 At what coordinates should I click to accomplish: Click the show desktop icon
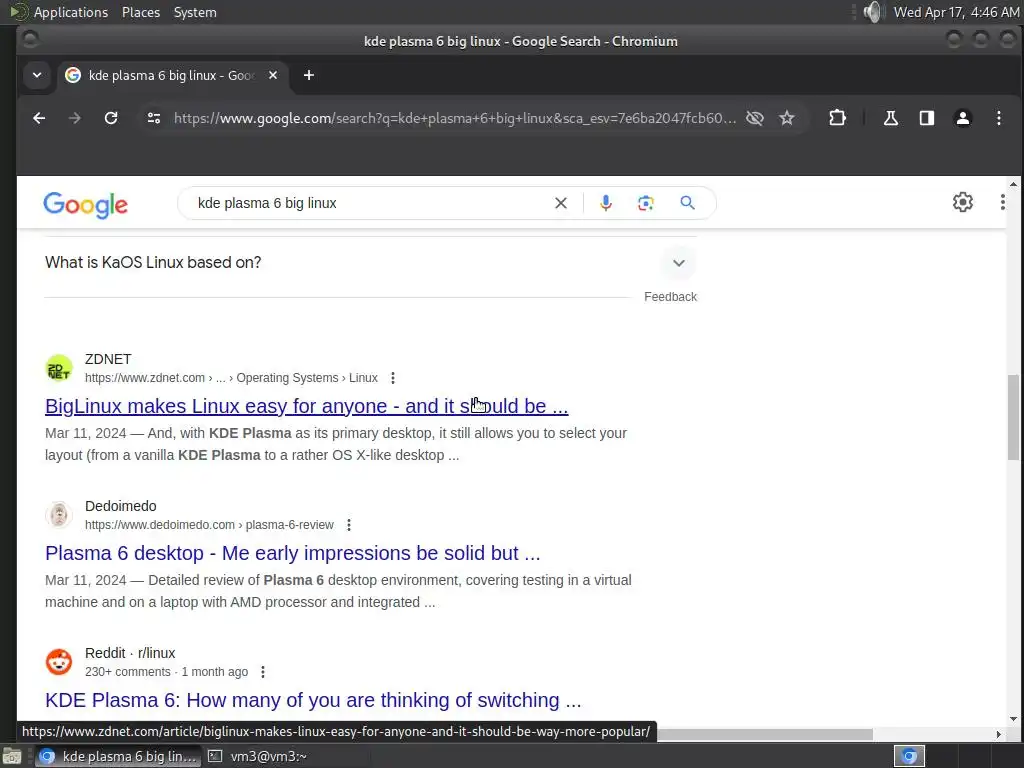click(x=12, y=756)
